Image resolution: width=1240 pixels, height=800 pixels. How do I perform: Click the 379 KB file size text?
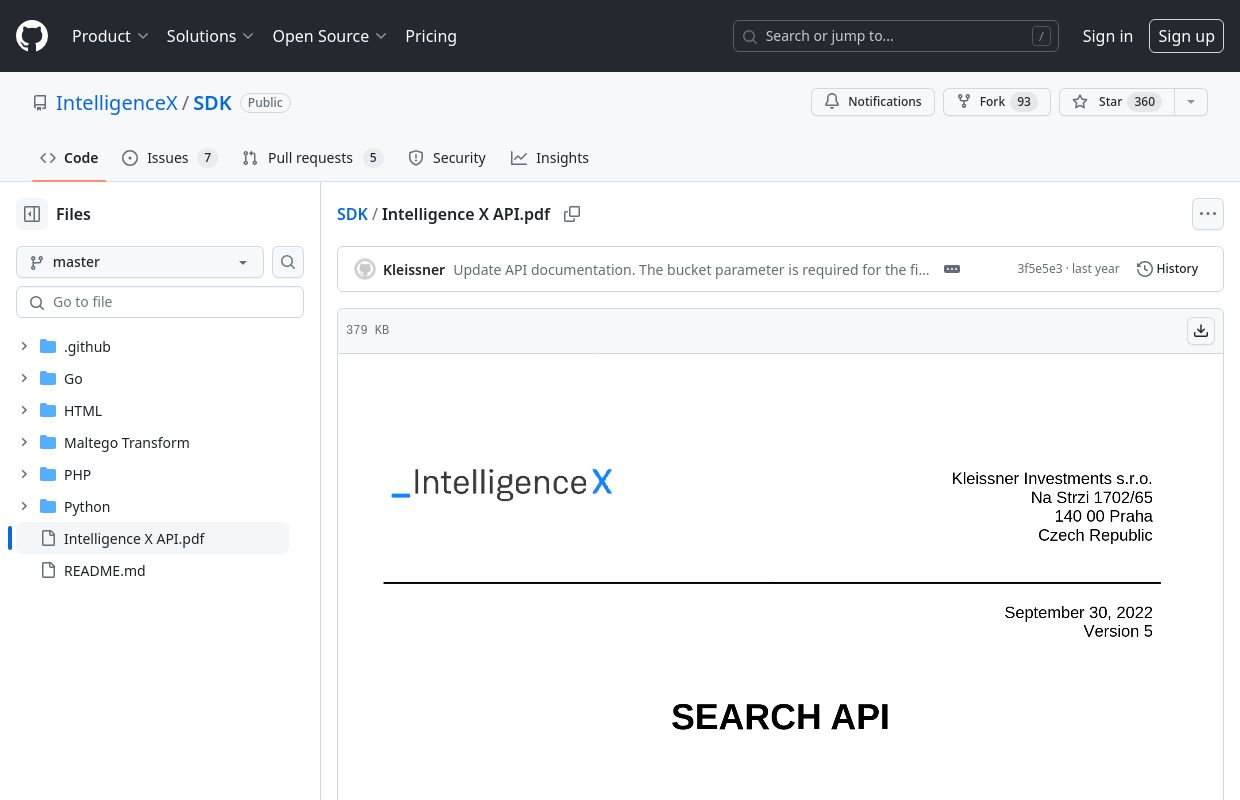pos(367,330)
